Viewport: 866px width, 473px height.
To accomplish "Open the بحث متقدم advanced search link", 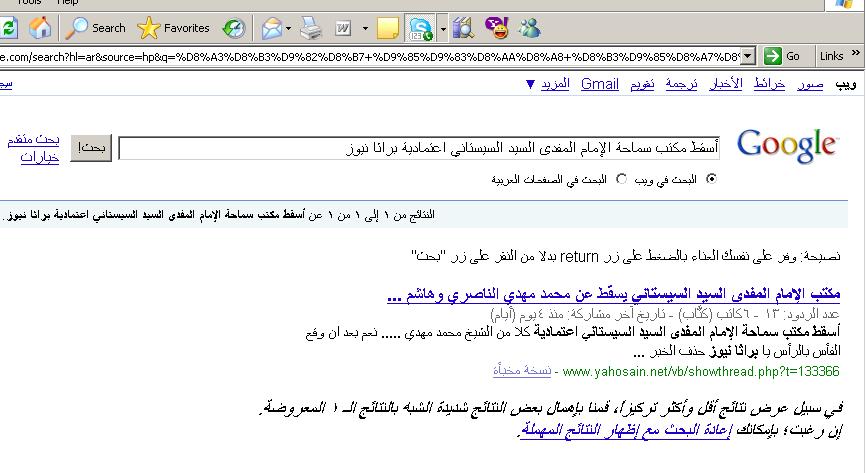I will point(33,139).
